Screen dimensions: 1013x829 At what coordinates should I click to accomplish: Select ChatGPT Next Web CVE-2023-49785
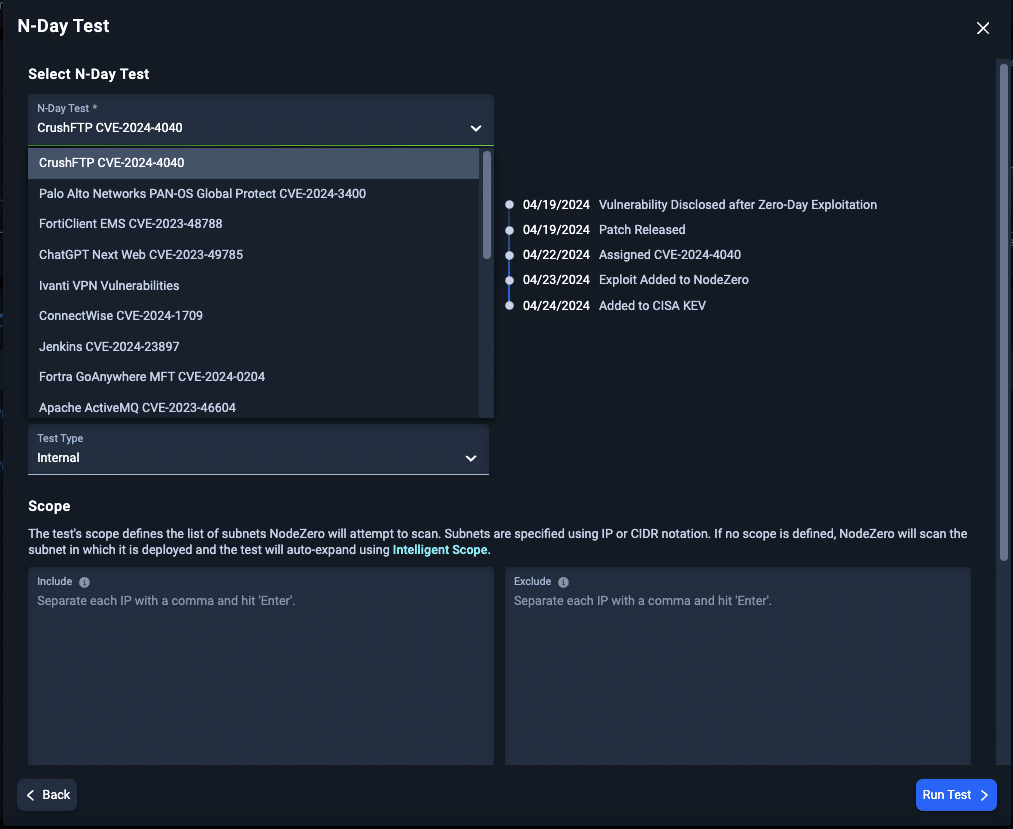tap(254, 255)
